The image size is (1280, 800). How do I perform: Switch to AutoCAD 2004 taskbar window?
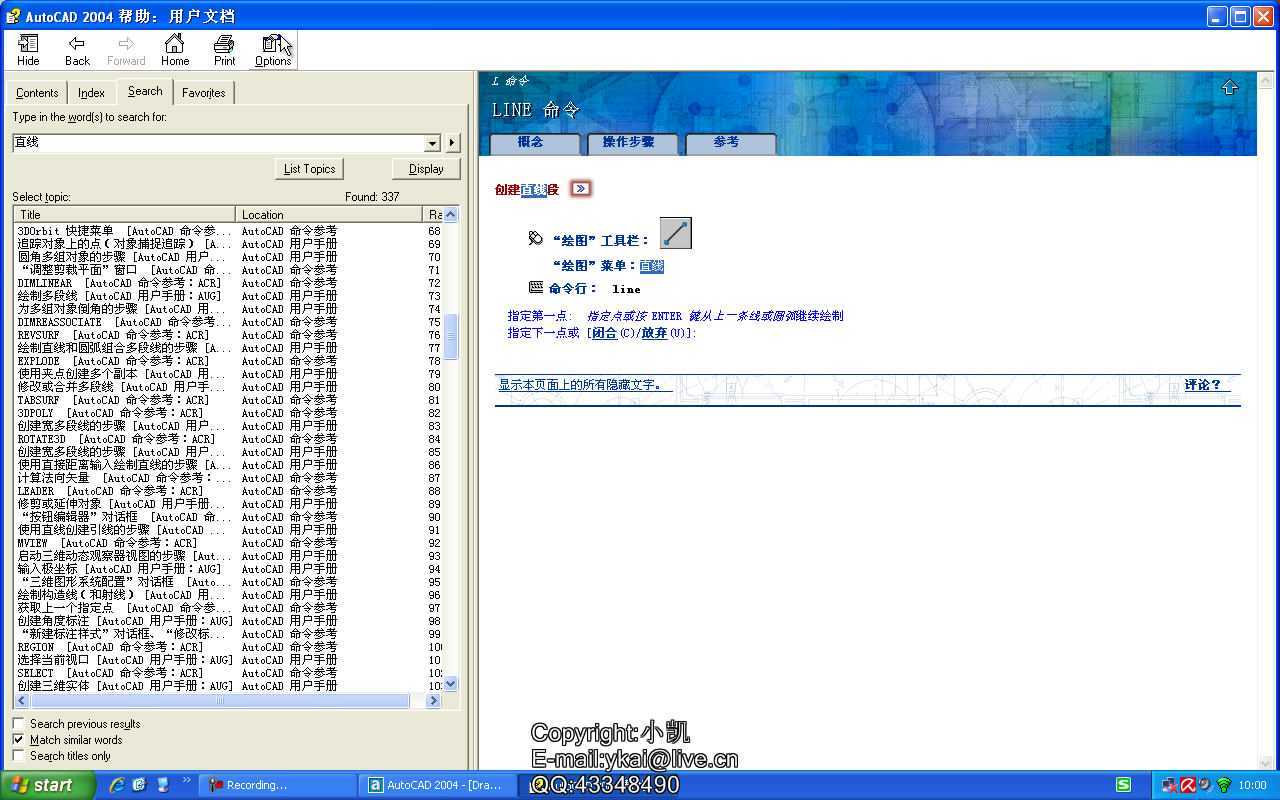click(x=438, y=785)
